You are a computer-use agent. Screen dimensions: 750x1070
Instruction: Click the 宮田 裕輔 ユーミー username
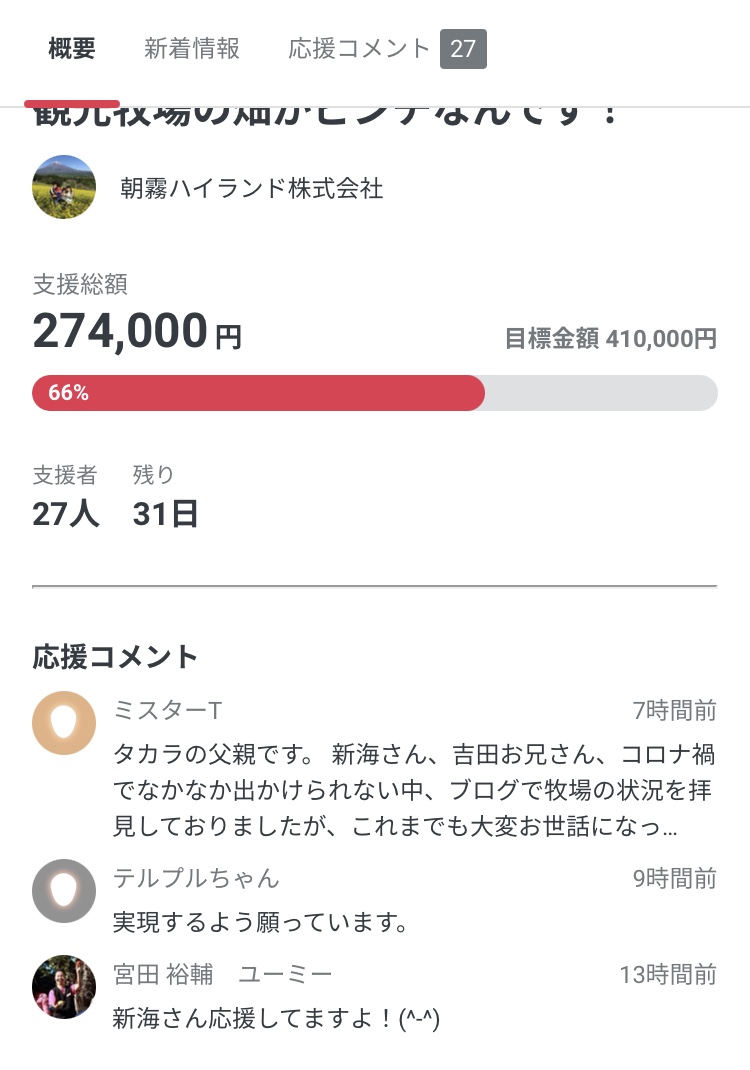point(222,974)
